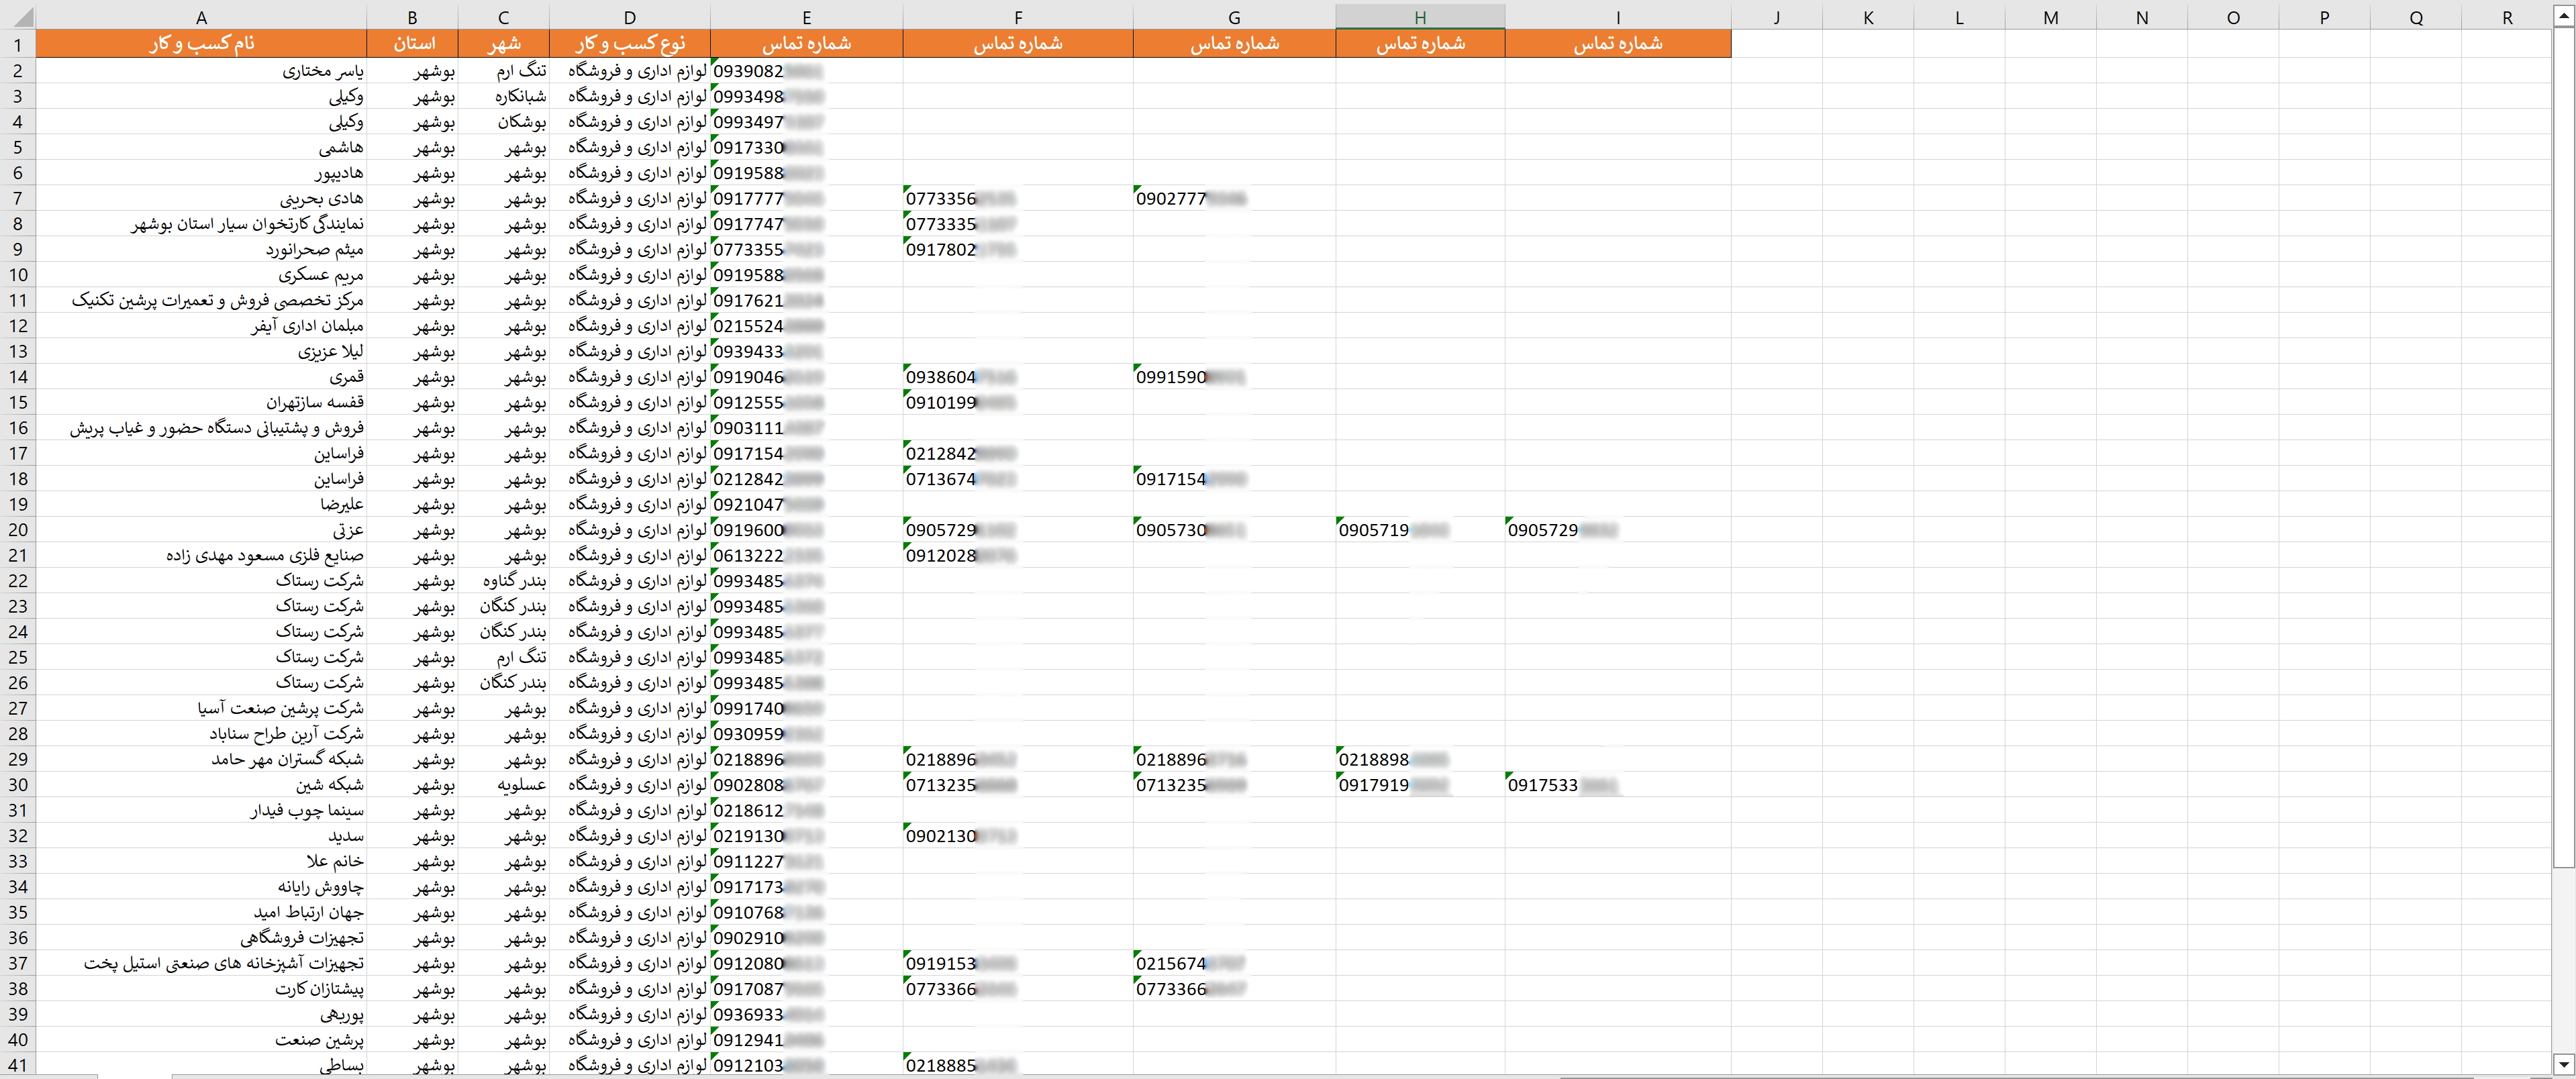Click phone cell starting 0938604

(1017, 377)
